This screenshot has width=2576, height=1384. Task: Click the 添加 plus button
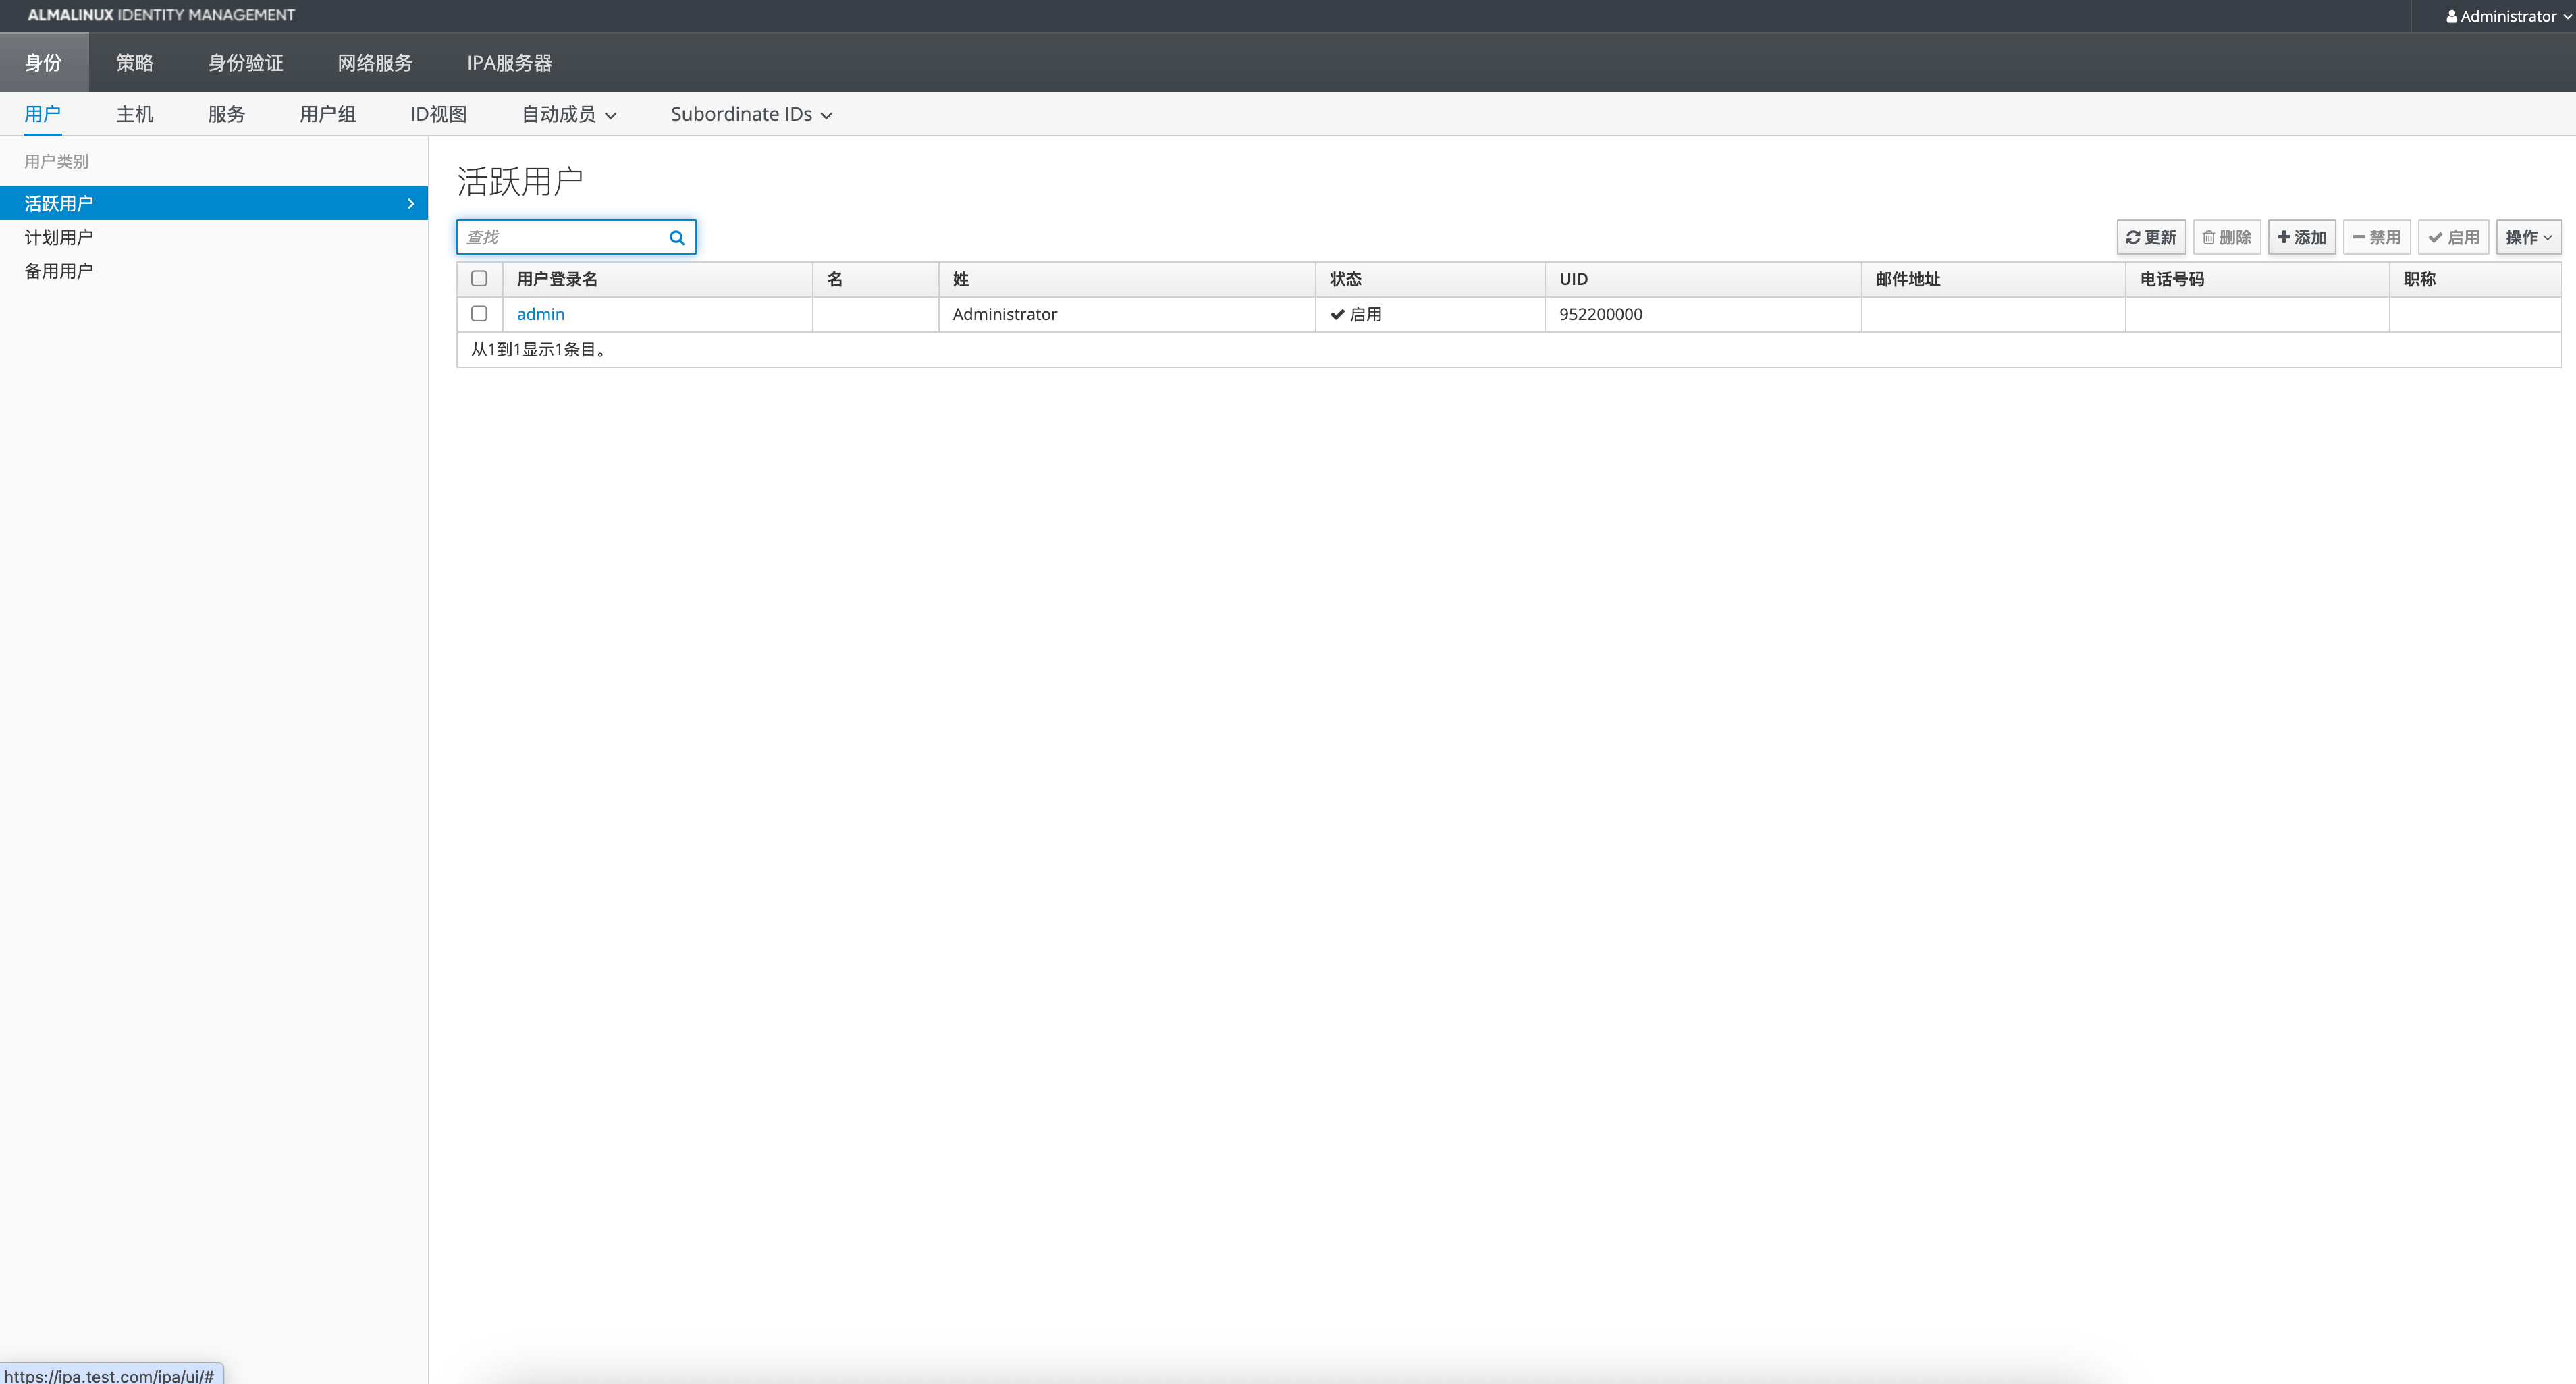pyautogui.click(x=2301, y=237)
